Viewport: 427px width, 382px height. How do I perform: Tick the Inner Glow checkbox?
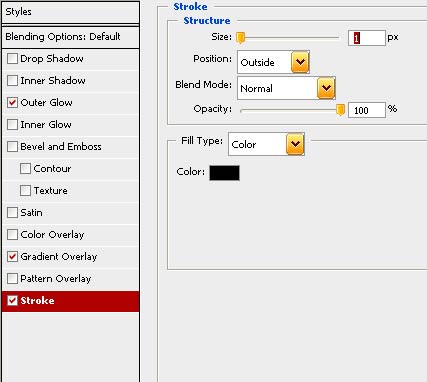[12, 125]
